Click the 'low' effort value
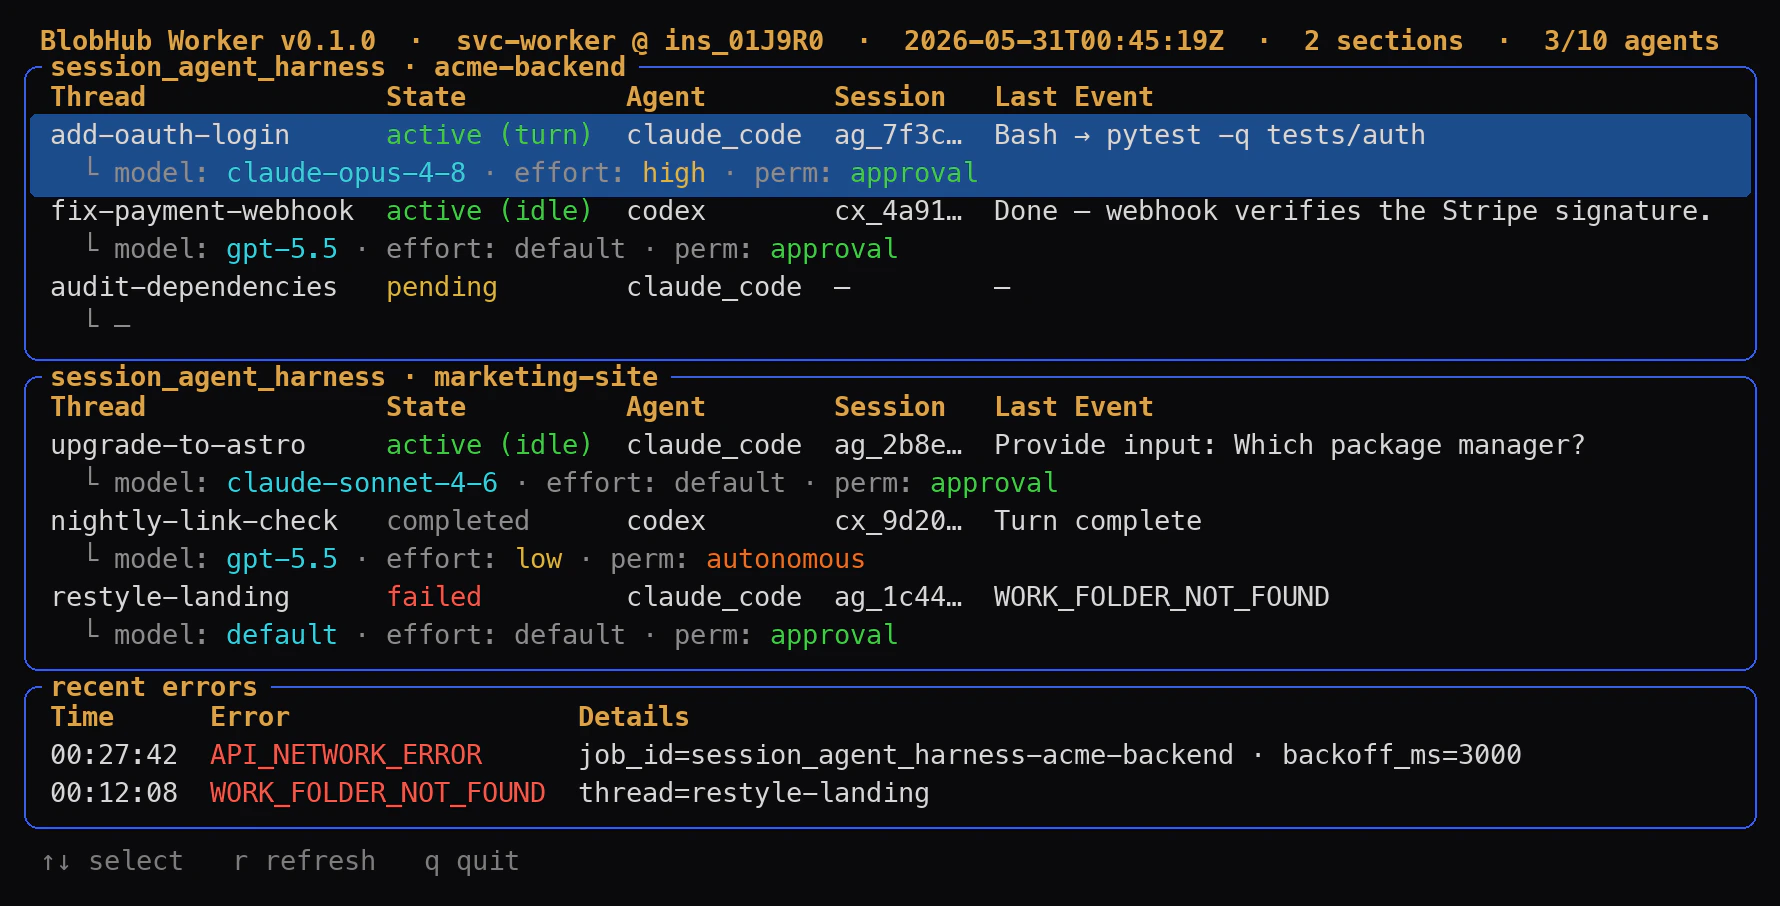 (539, 559)
